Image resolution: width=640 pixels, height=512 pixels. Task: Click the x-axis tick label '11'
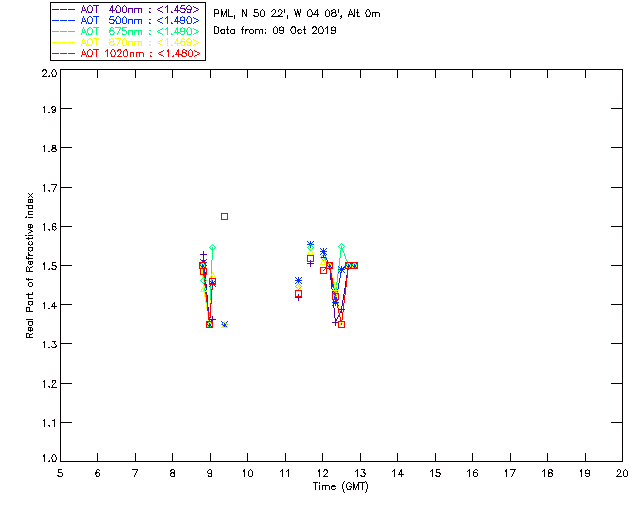tap(285, 473)
